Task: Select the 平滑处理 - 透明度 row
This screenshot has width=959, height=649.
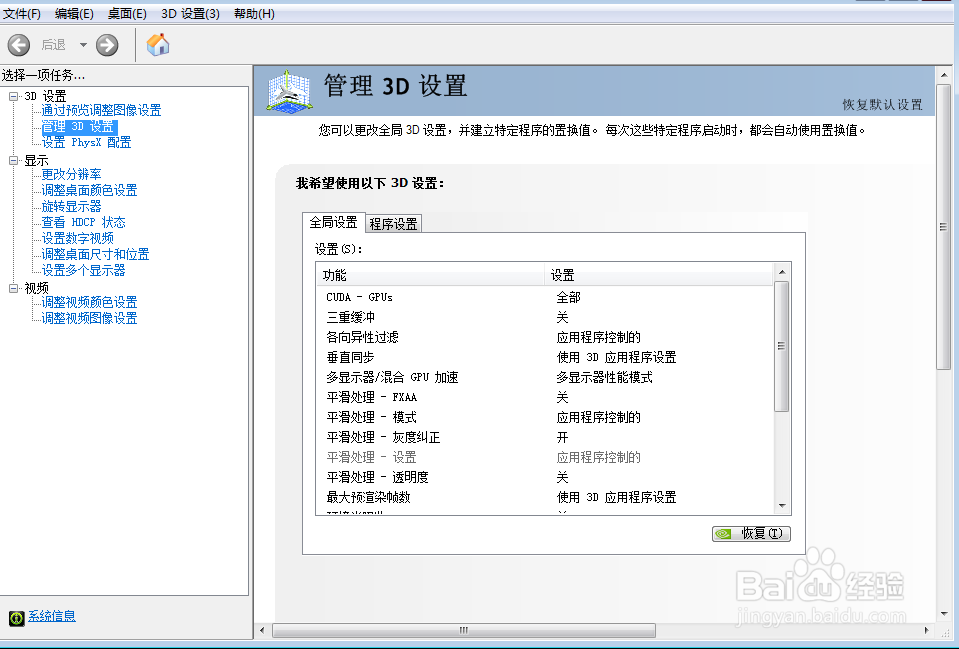Action: pyautogui.click(x=545, y=477)
